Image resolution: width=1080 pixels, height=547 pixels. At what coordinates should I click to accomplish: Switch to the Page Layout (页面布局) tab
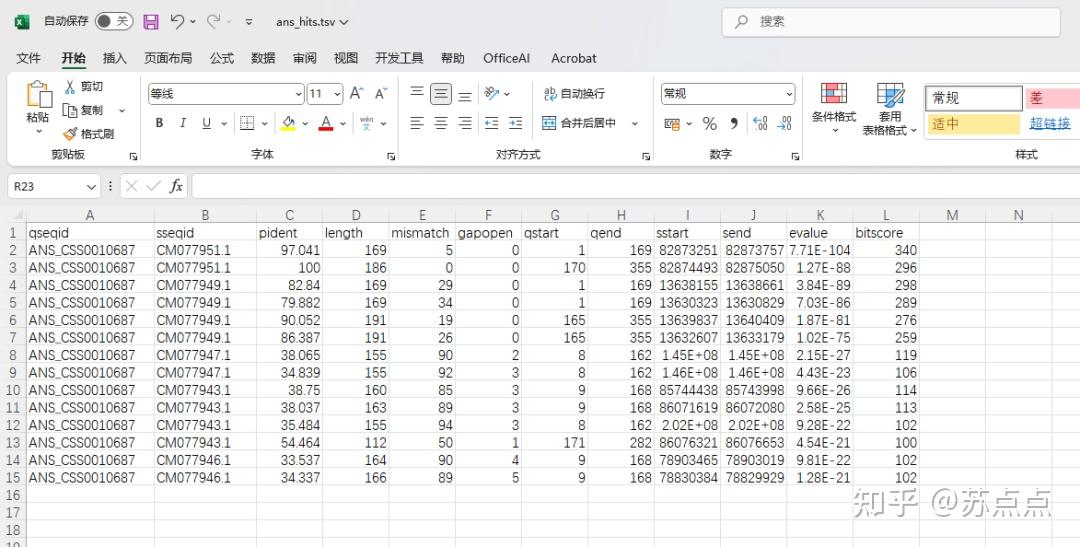pyautogui.click(x=168, y=58)
